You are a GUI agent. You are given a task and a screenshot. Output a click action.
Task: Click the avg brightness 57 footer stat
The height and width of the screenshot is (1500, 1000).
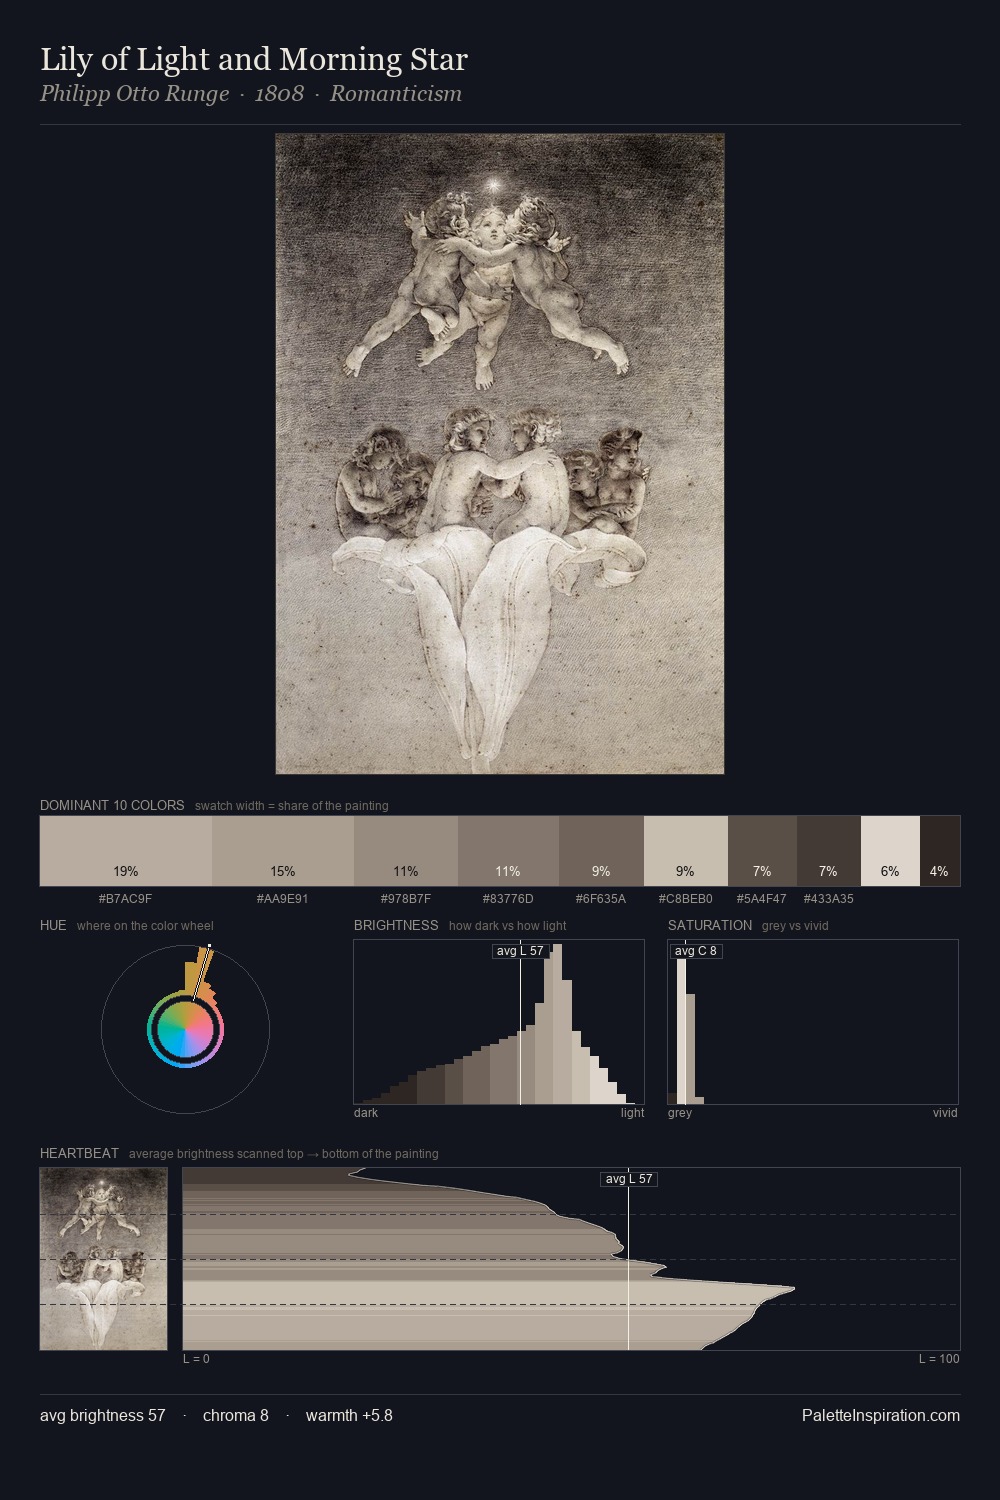tap(103, 1416)
